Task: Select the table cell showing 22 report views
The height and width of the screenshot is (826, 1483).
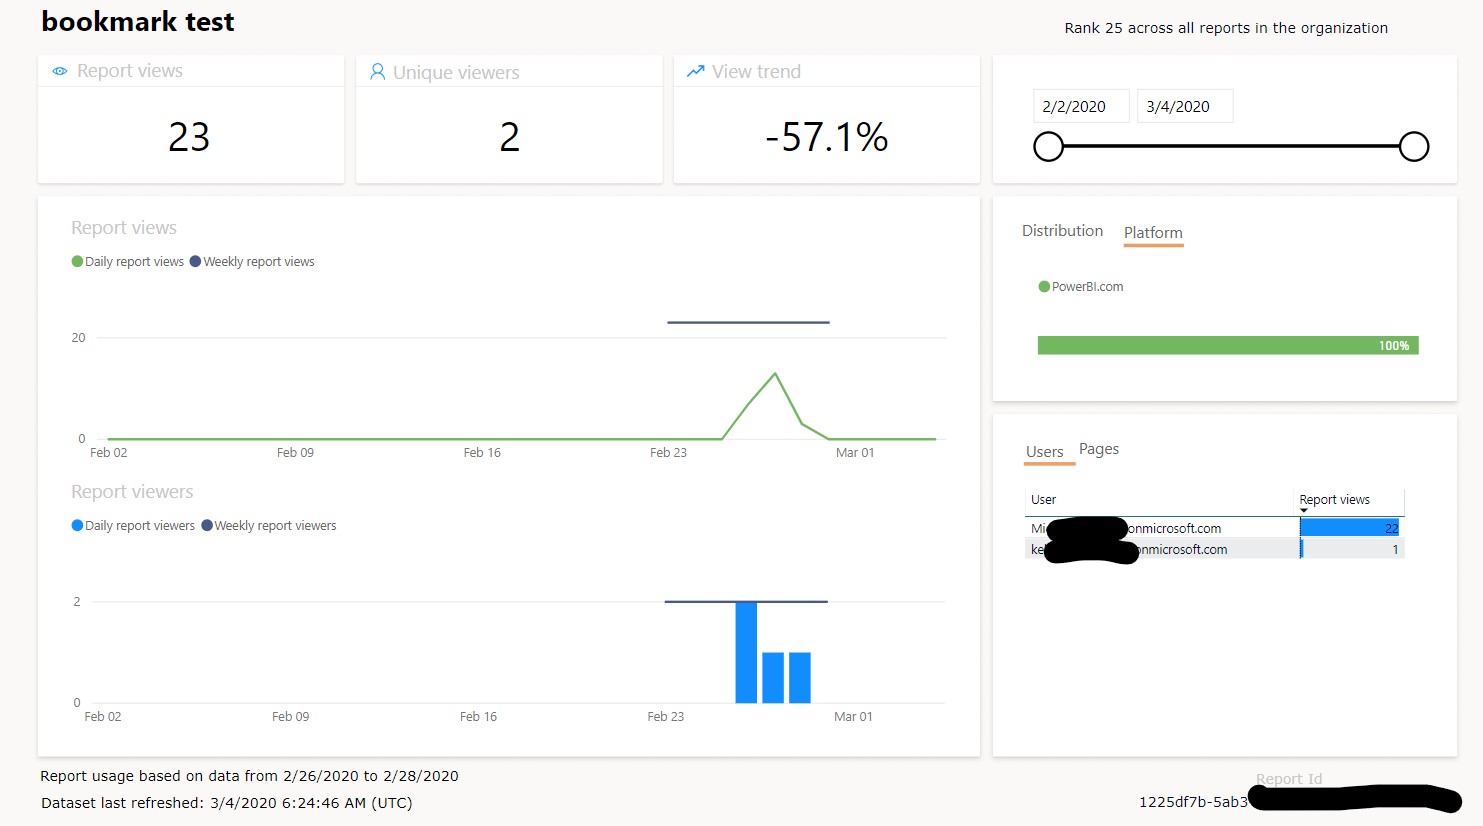Action: (1351, 528)
